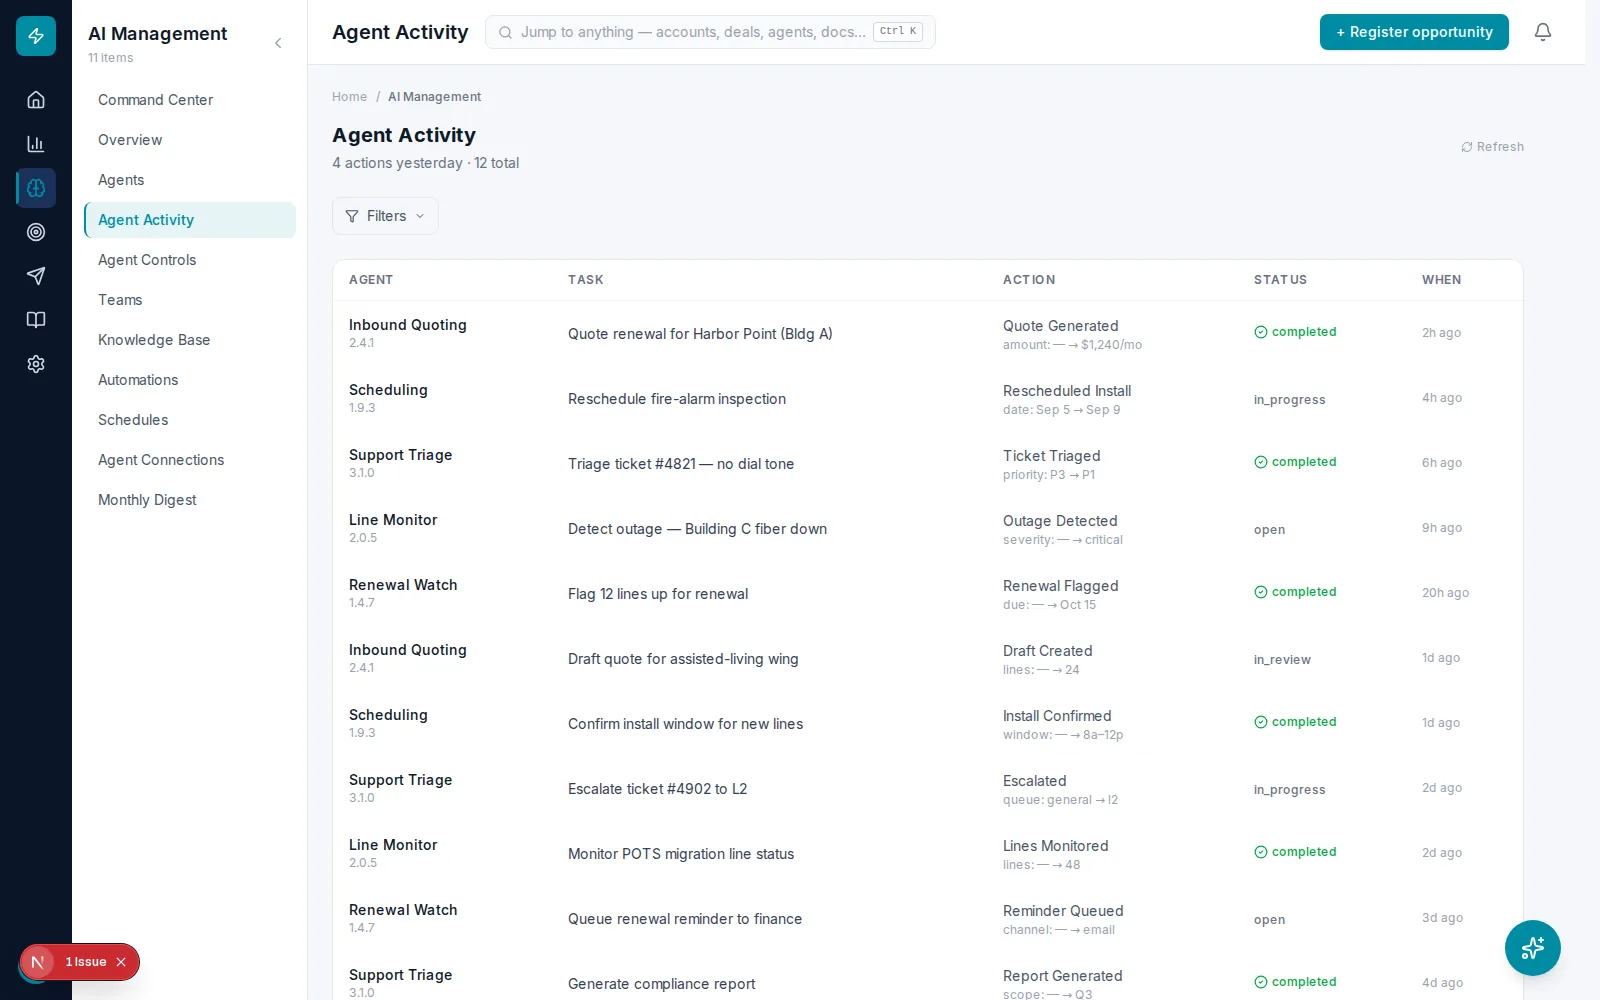Click '20h ago' timestamp
The image size is (1600, 1000).
tap(1445, 593)
